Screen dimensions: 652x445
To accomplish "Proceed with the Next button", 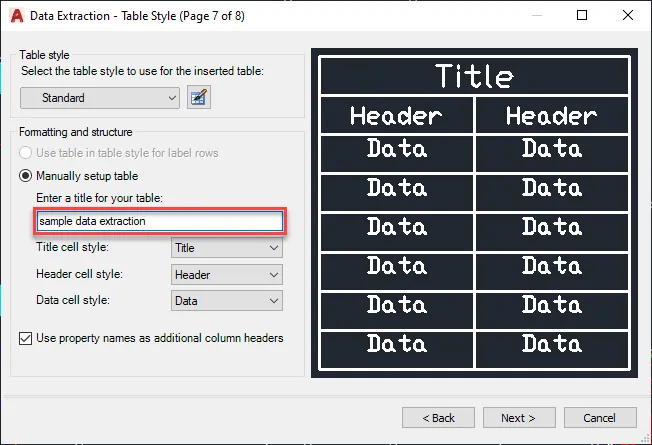I will (519, 418).
